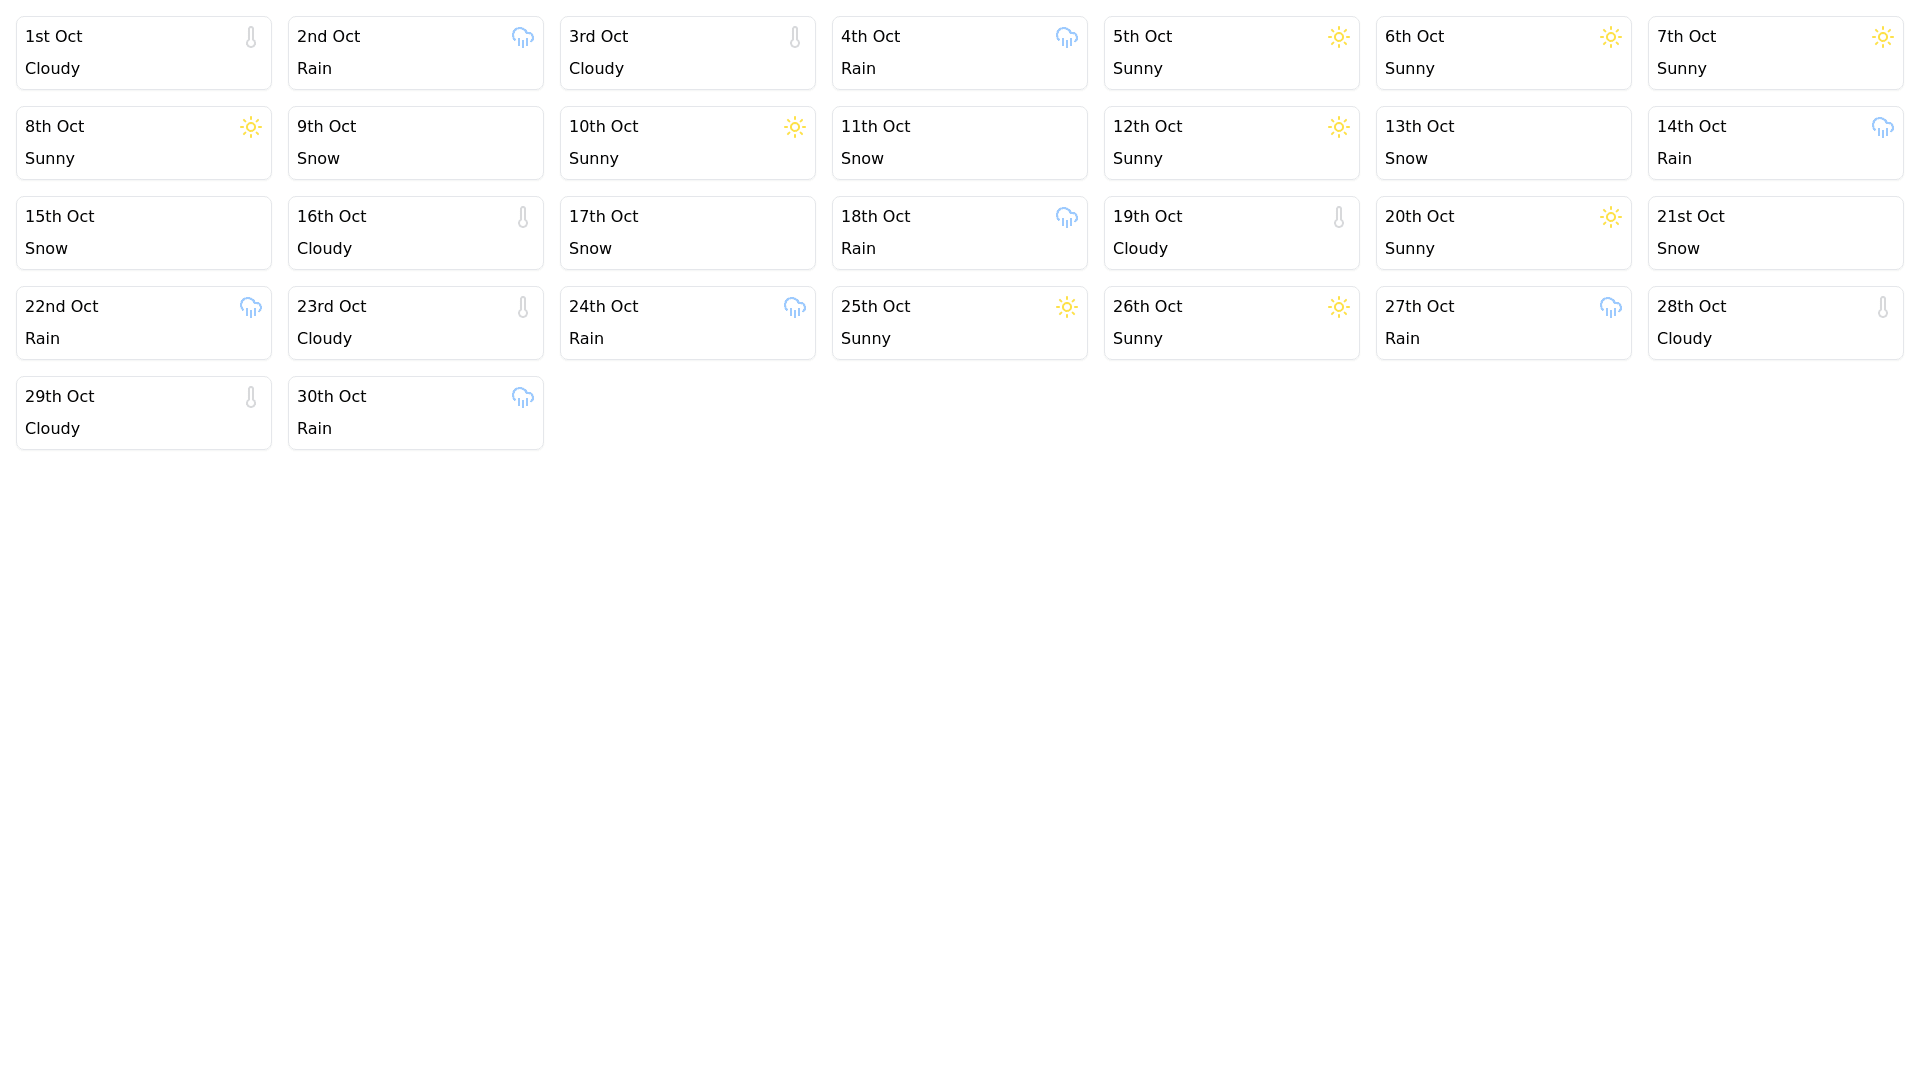Click the Cloudy text on 29th Oct
Viewport: 1920px width, 1080px height.
click(53, 429)
